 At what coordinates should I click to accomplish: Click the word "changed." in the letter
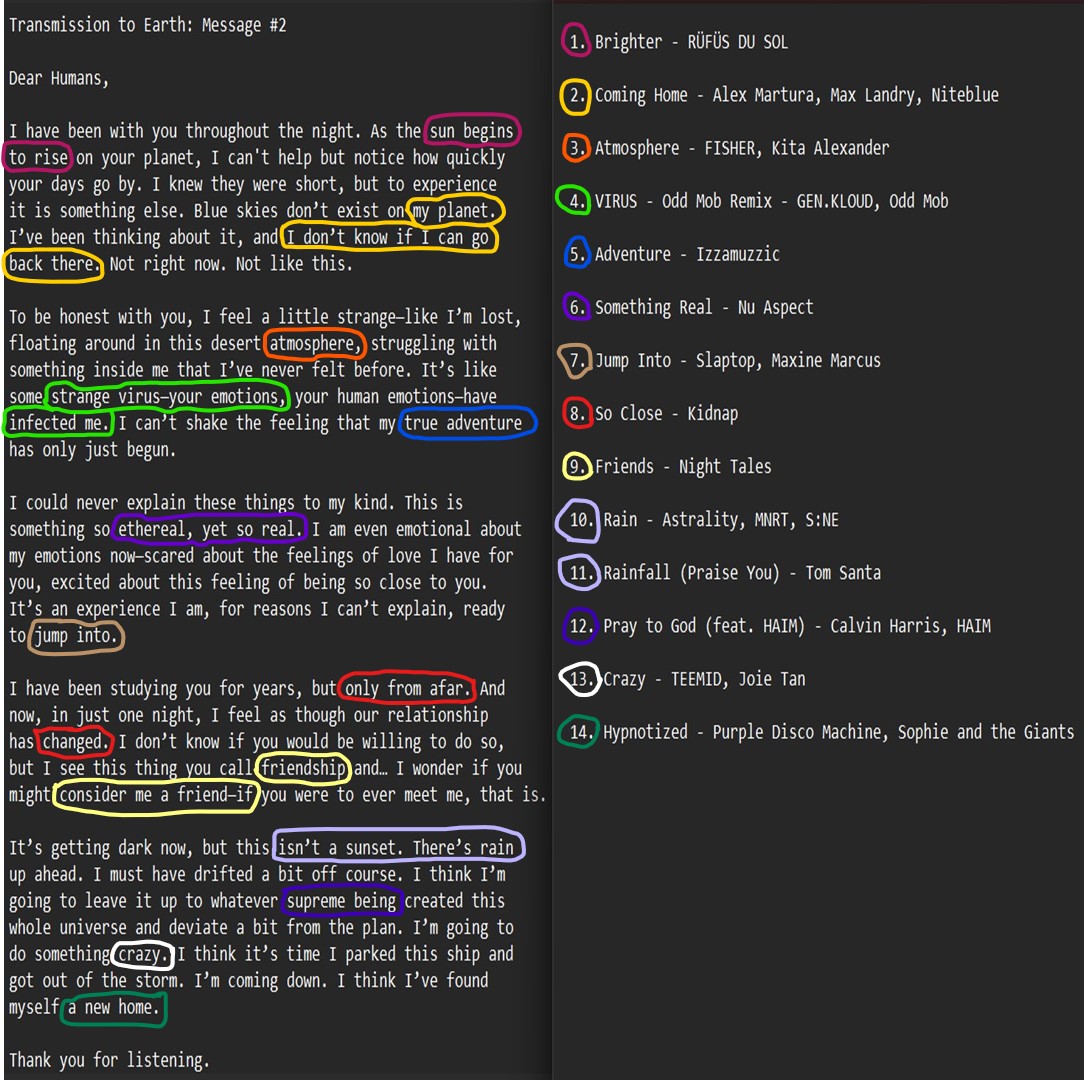pos(76,742)
